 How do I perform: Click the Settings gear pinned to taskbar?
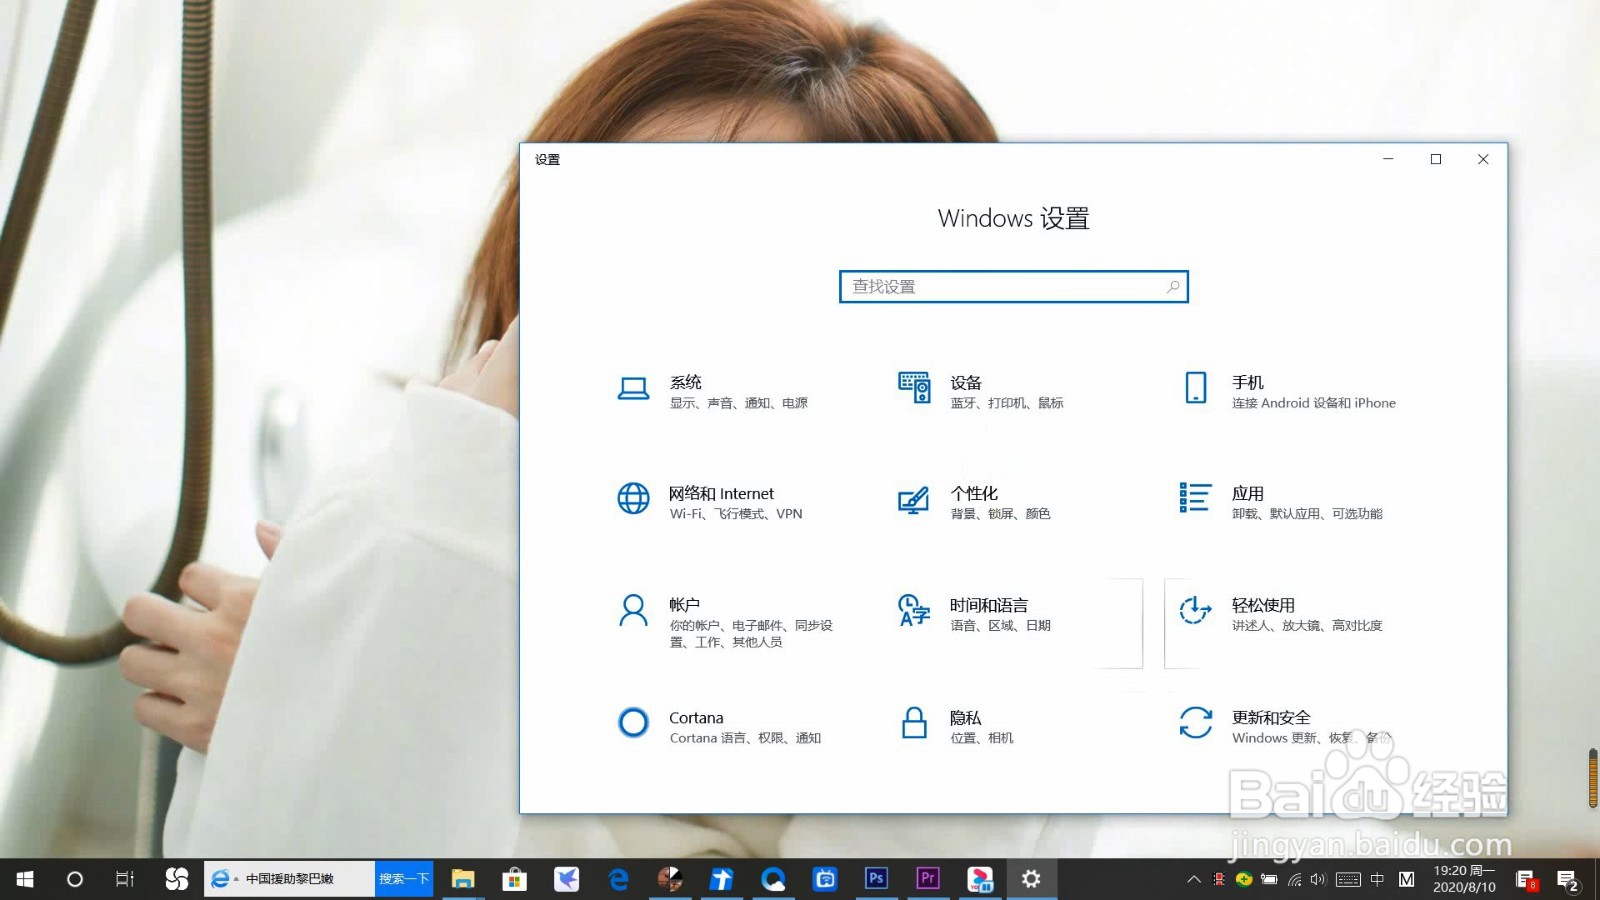tap(1031, 879)
